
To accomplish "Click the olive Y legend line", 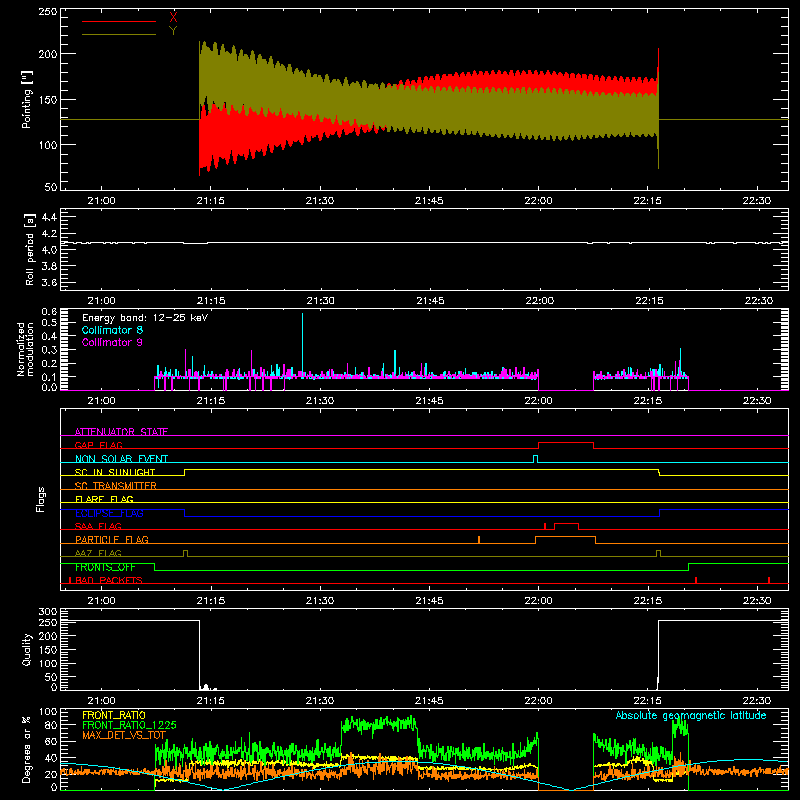I will tap(119, 34).
